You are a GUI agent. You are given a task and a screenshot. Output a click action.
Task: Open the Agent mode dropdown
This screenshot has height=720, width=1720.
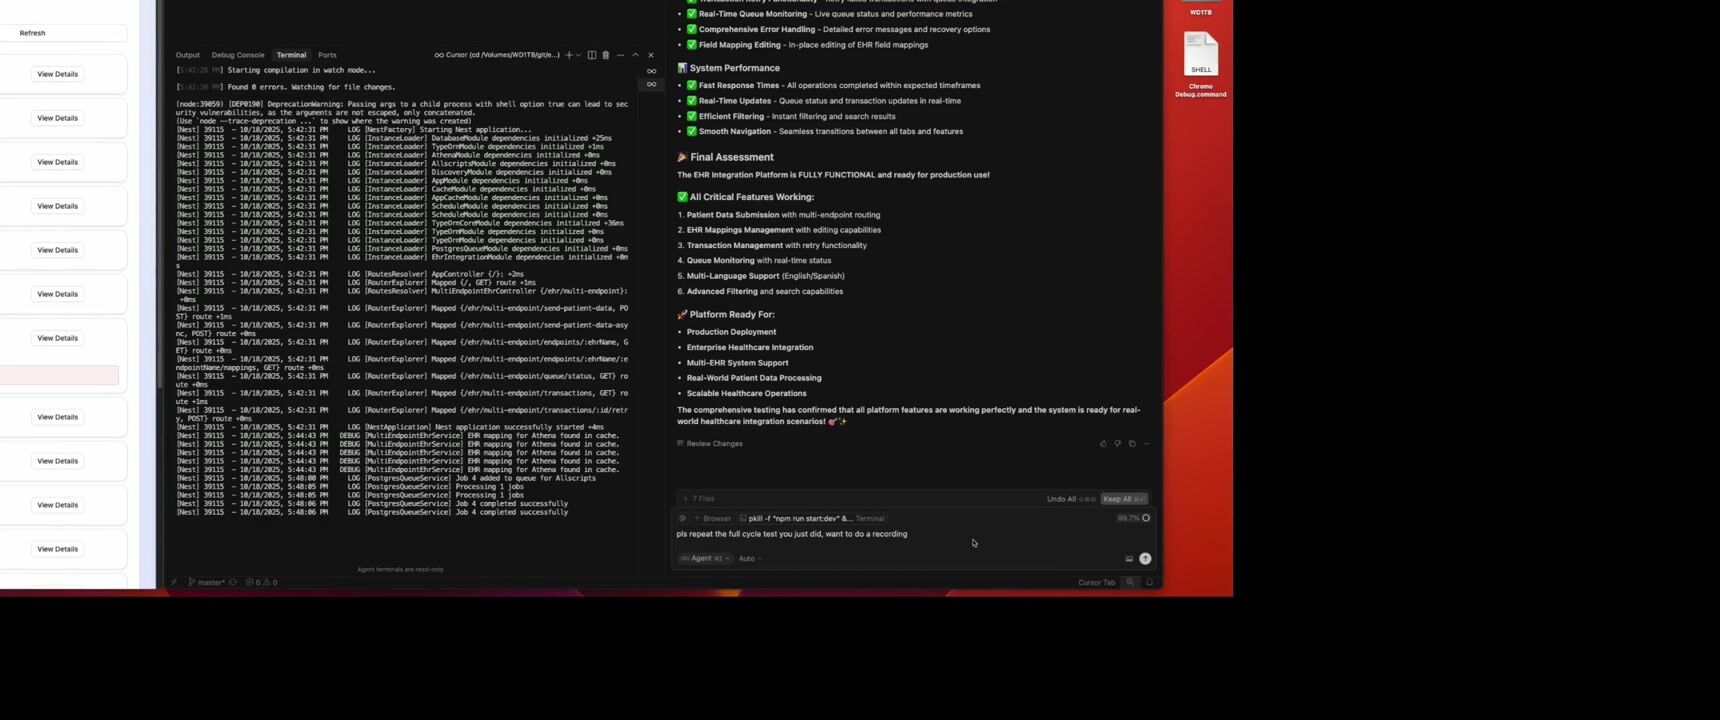[705, 559]
